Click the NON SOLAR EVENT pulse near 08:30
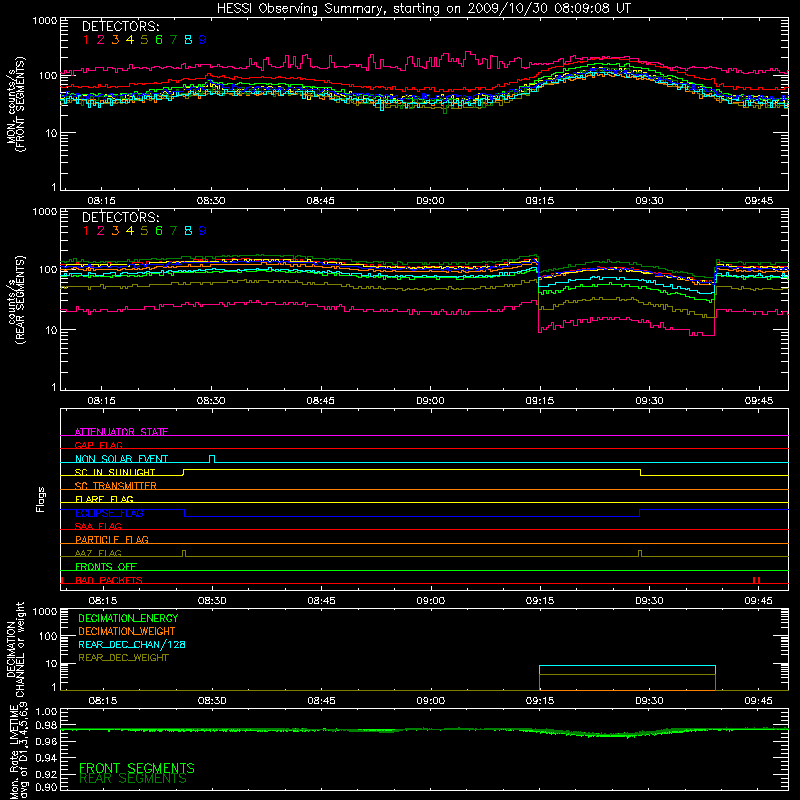This screenshot has width=800, height=800. coord(212,459)
